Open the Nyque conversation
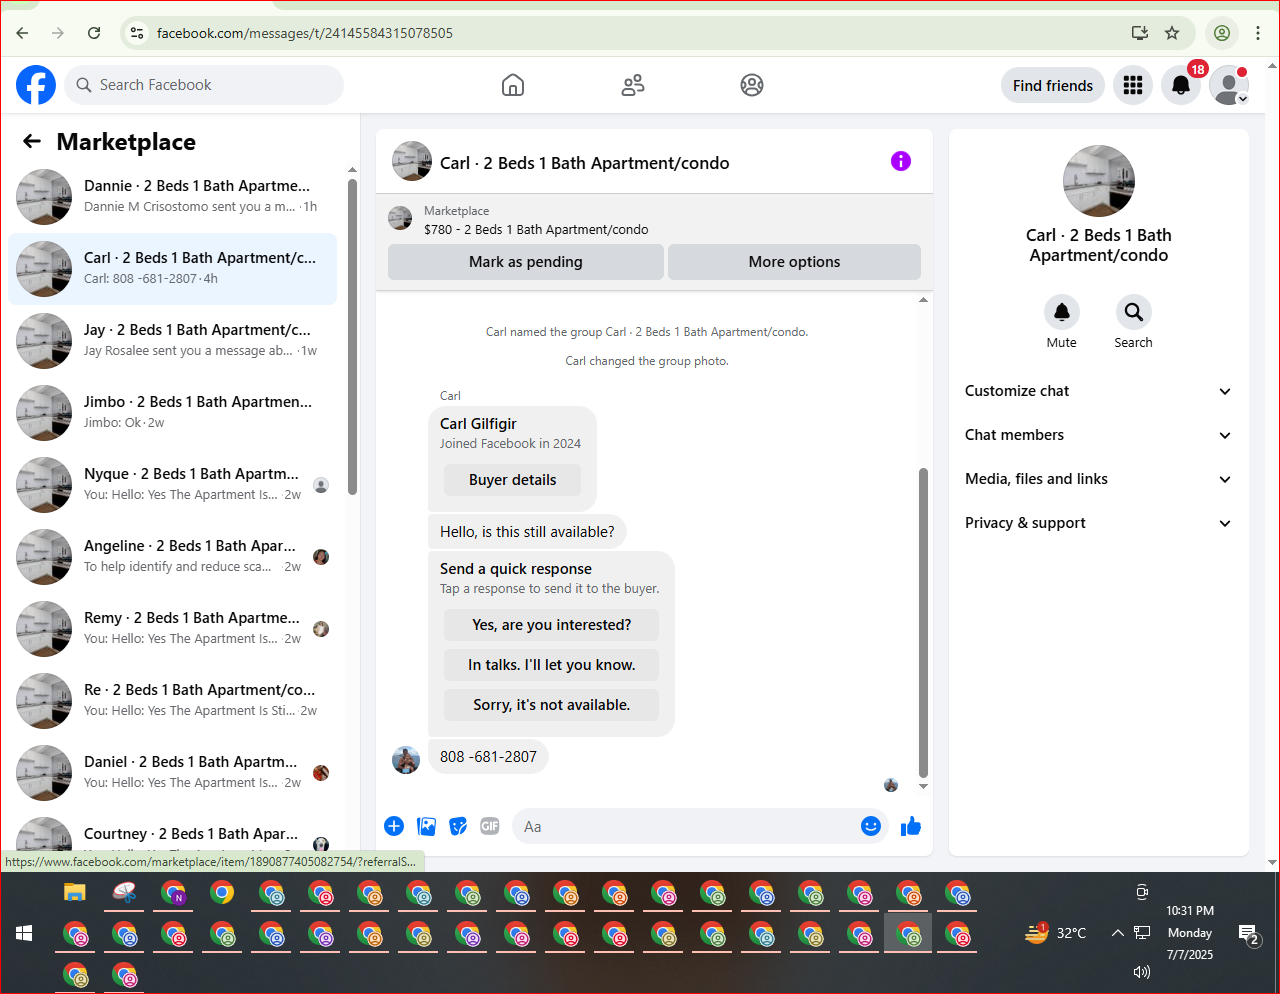This screenshot has height=994, width=1280. (172, 485)
